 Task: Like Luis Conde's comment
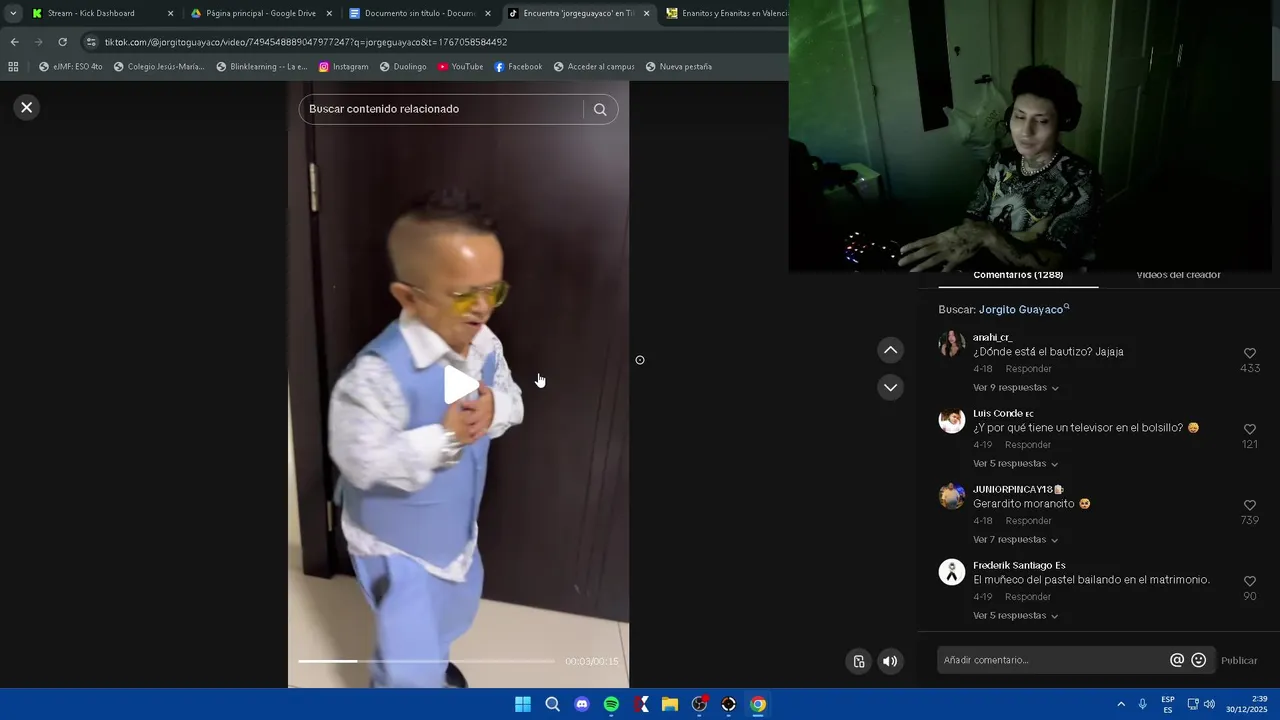click(x=1250, y=429)
